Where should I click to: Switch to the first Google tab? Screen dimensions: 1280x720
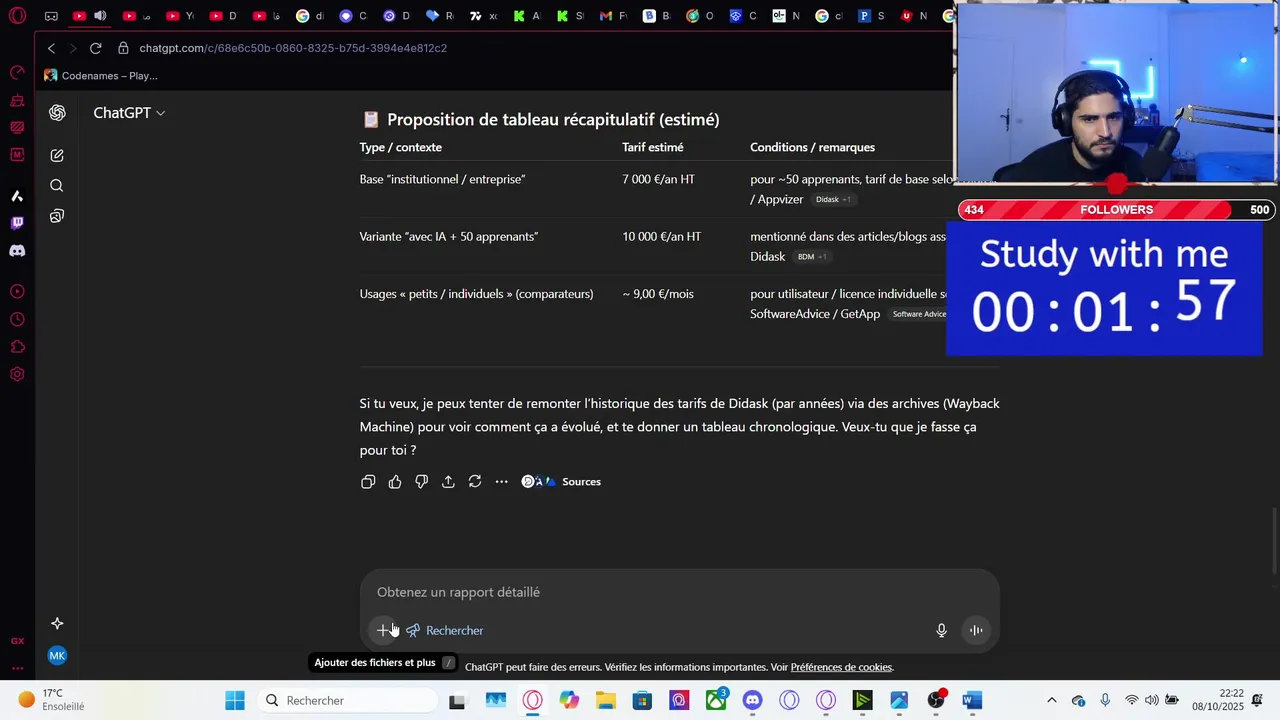(x=303, y=16)
